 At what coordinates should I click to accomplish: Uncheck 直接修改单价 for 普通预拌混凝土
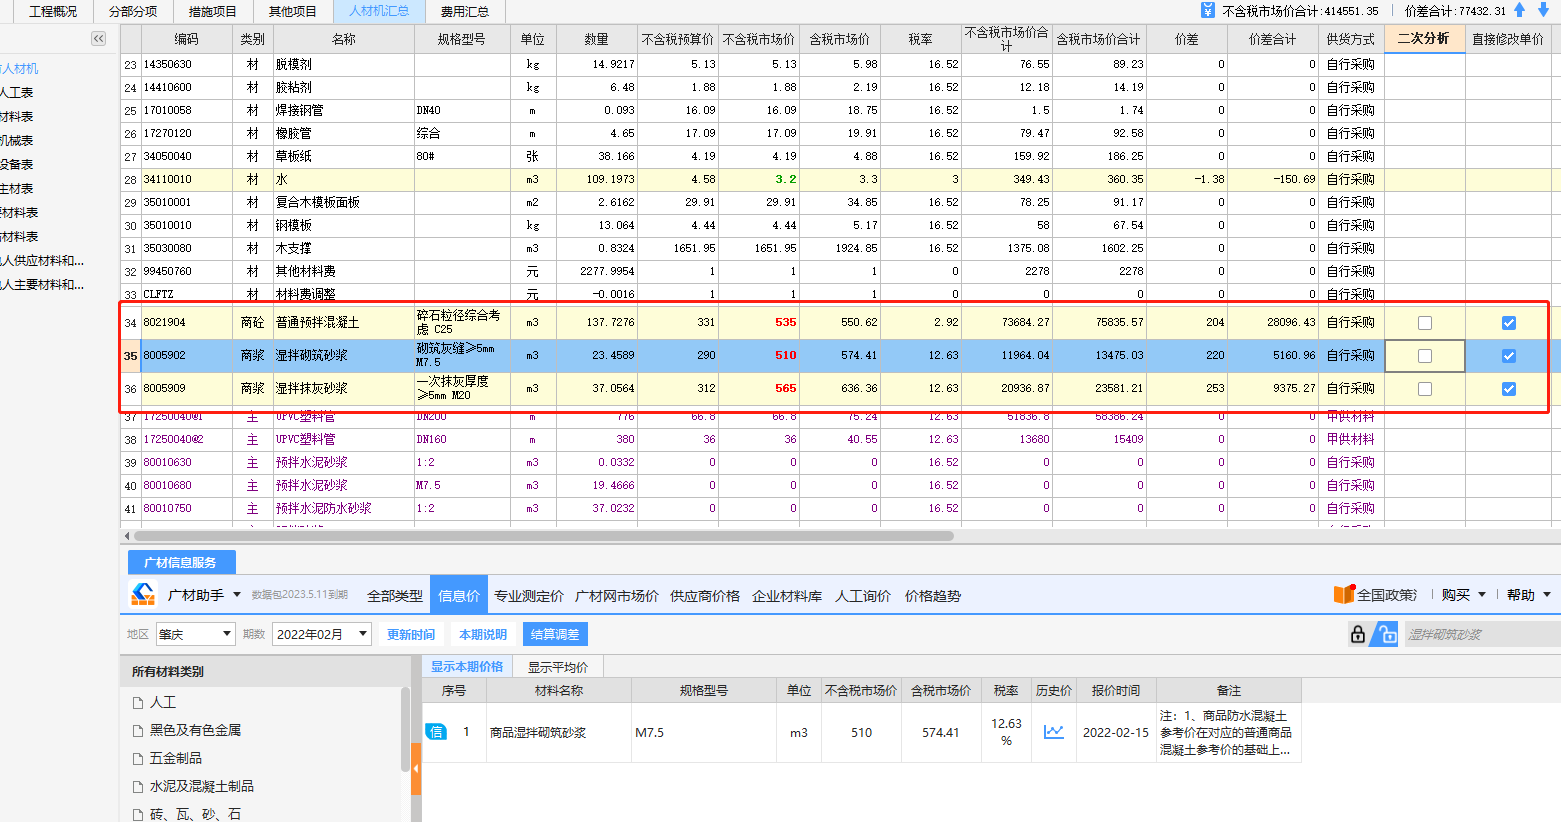pyautogui.click(x=1509, y=323)
